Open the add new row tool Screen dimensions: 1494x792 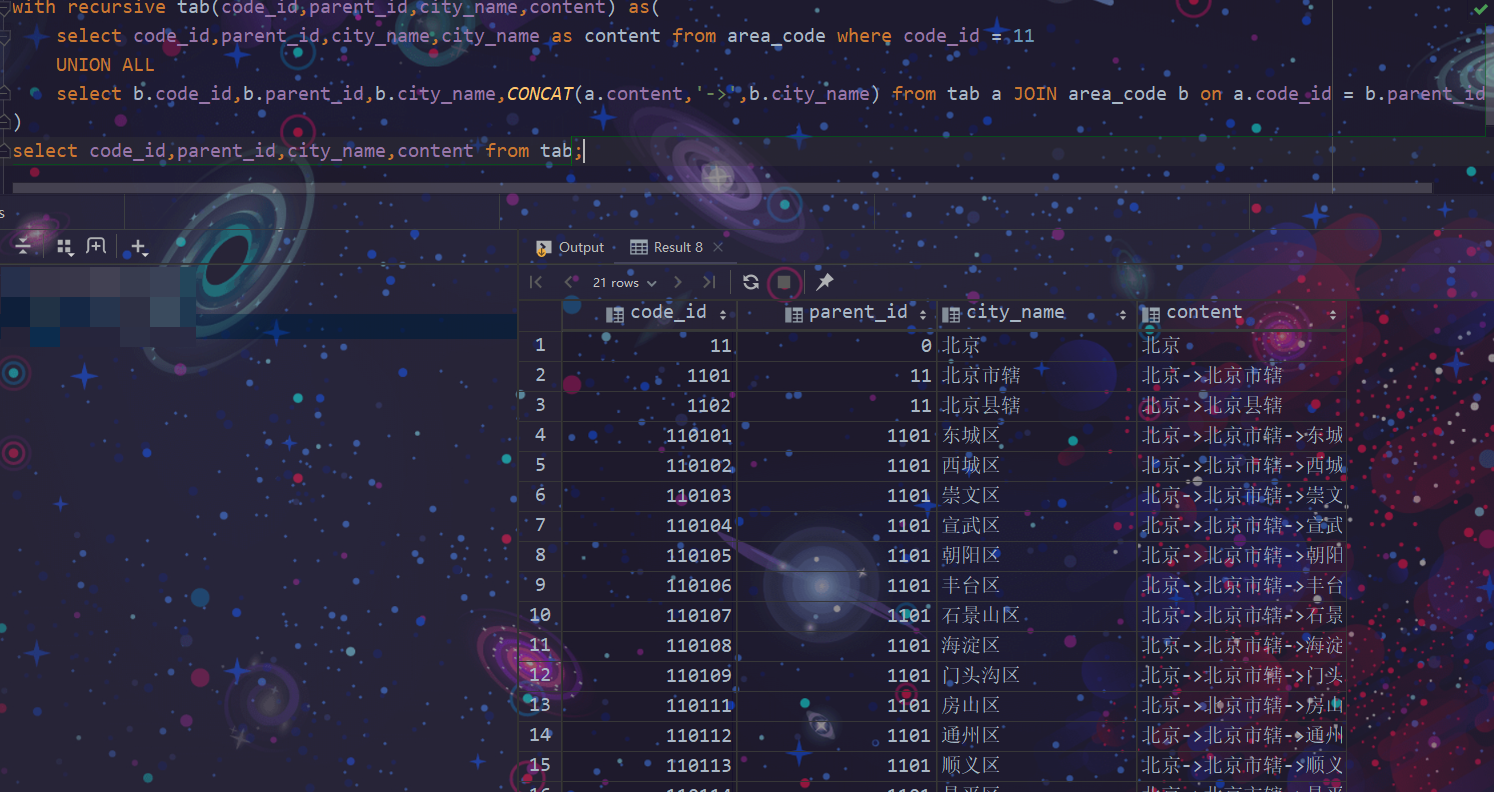(137, 246)
